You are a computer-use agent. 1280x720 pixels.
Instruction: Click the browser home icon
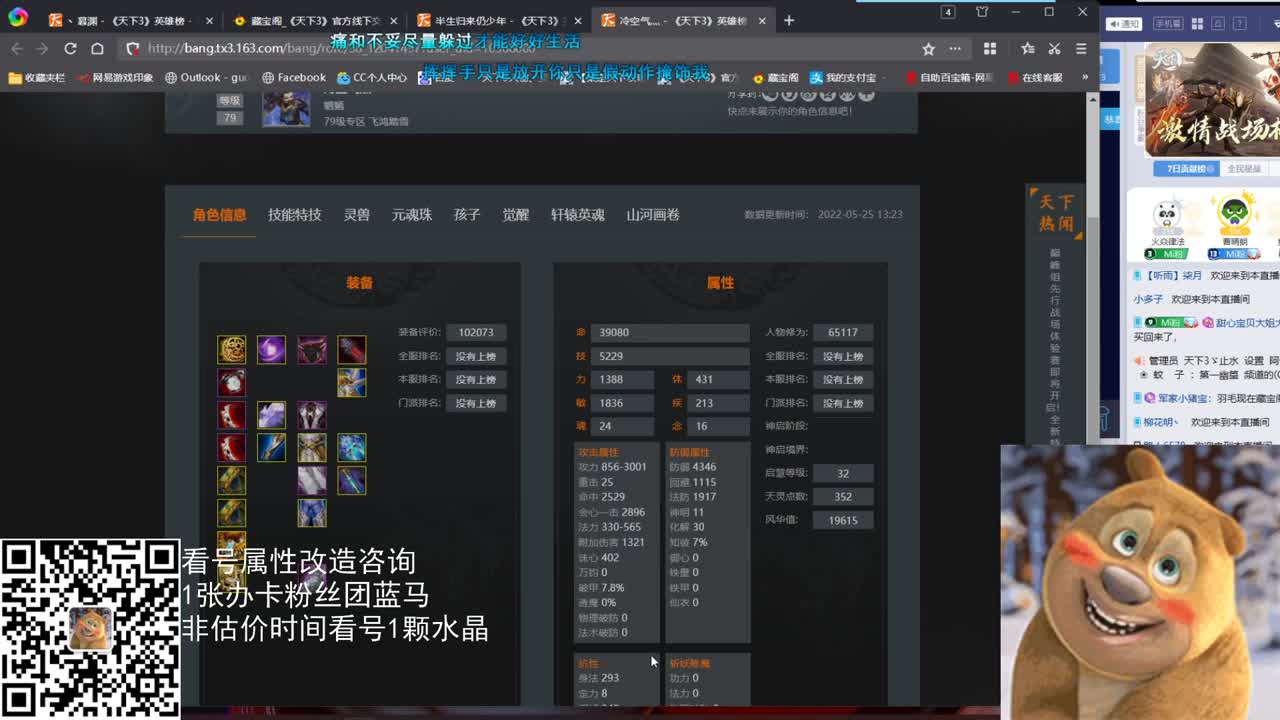tap(97, 49)
